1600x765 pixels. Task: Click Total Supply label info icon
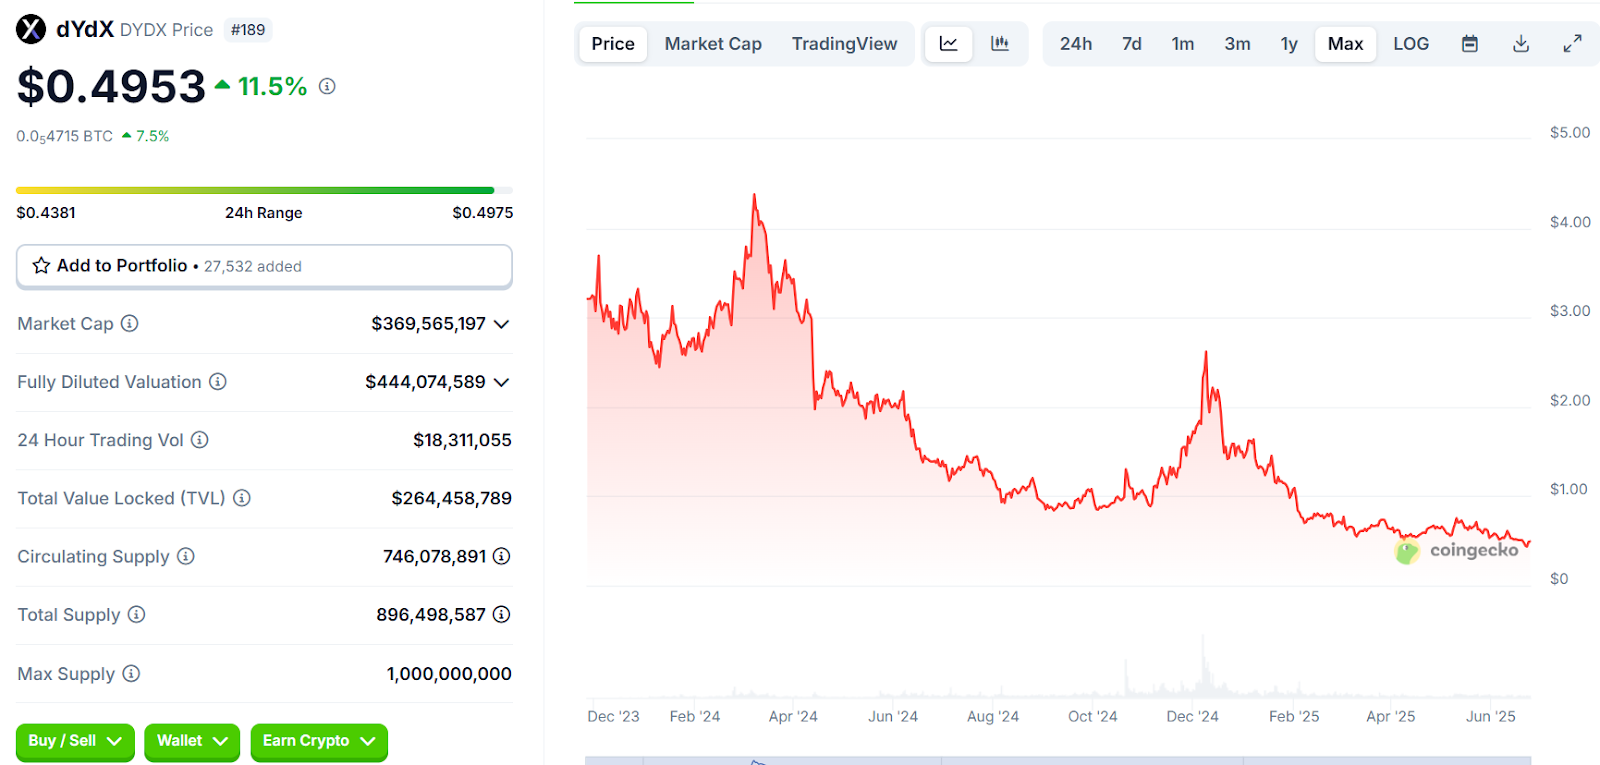click(x=137, y=614)
